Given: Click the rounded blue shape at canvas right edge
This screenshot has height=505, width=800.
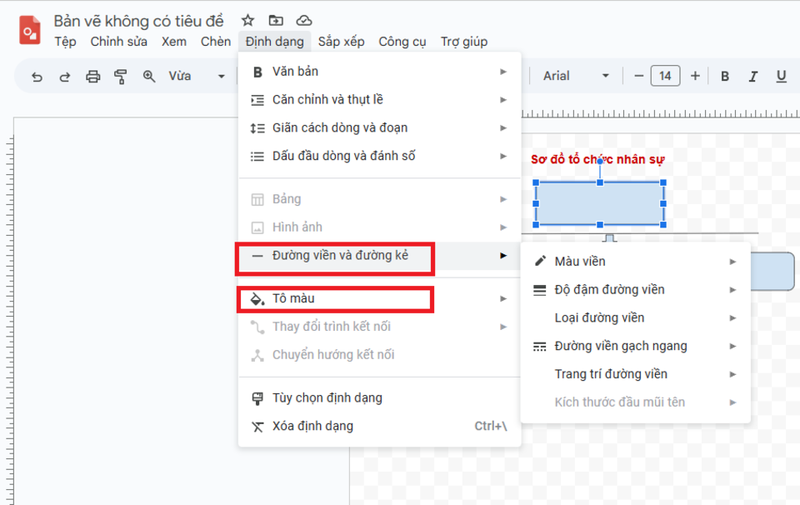Looking at the screenshot, I should click(x=772, y=271).
